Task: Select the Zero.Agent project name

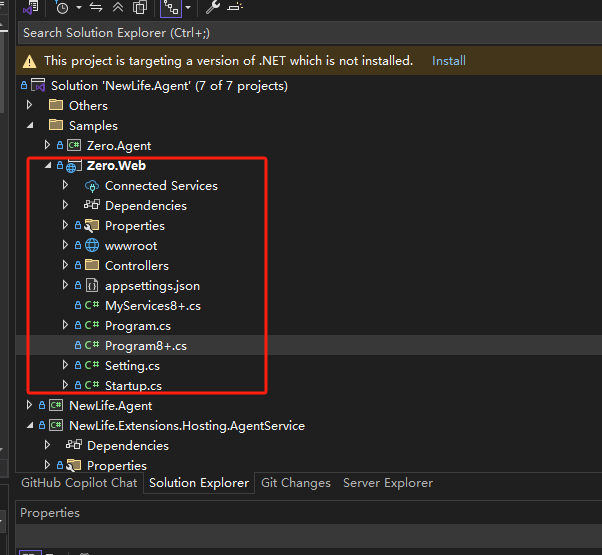Action: (x=119, y=146)
